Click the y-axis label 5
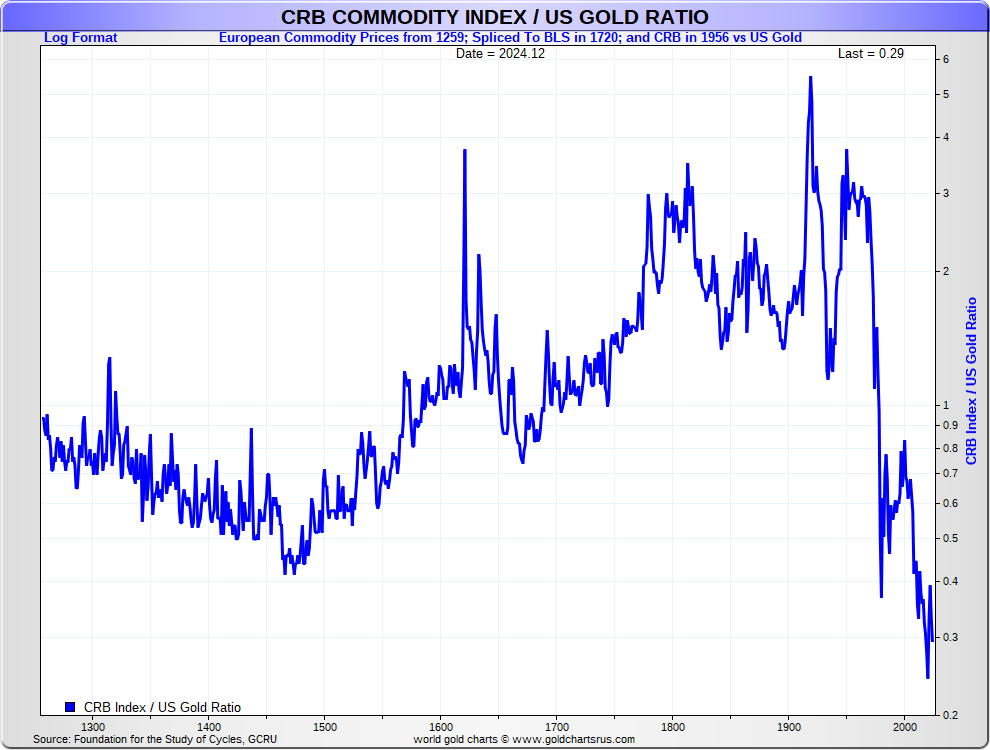990x750 pixels. pyautogui.click(x=946, y=95)
